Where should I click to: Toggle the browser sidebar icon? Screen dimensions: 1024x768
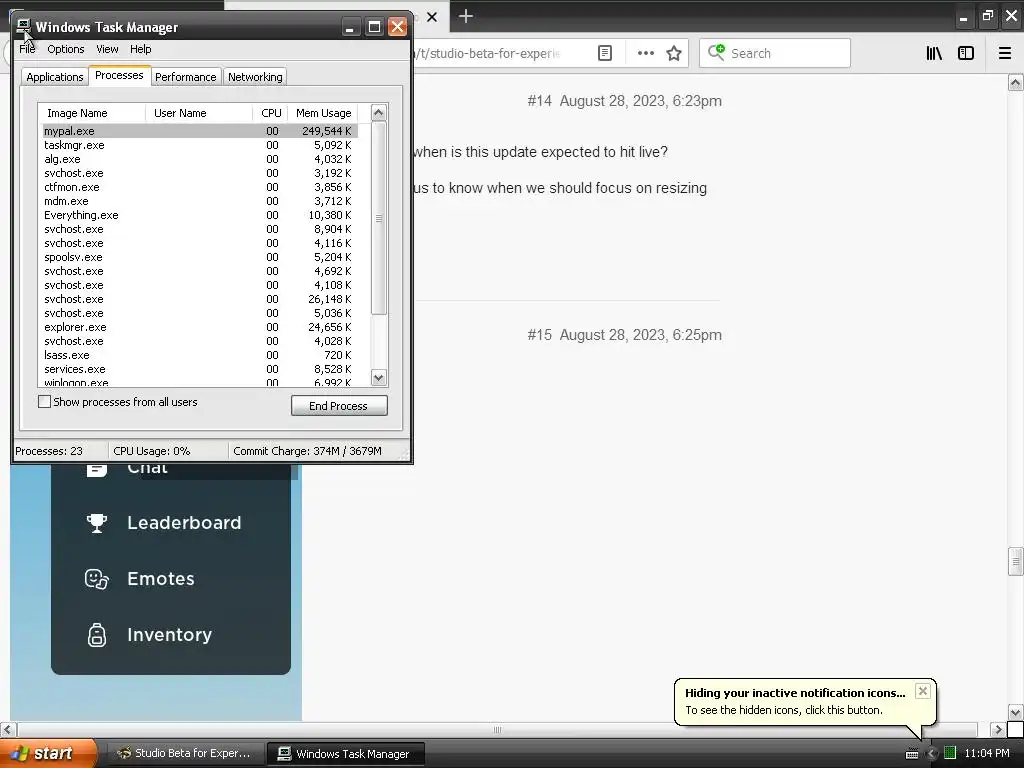(966, 53)
